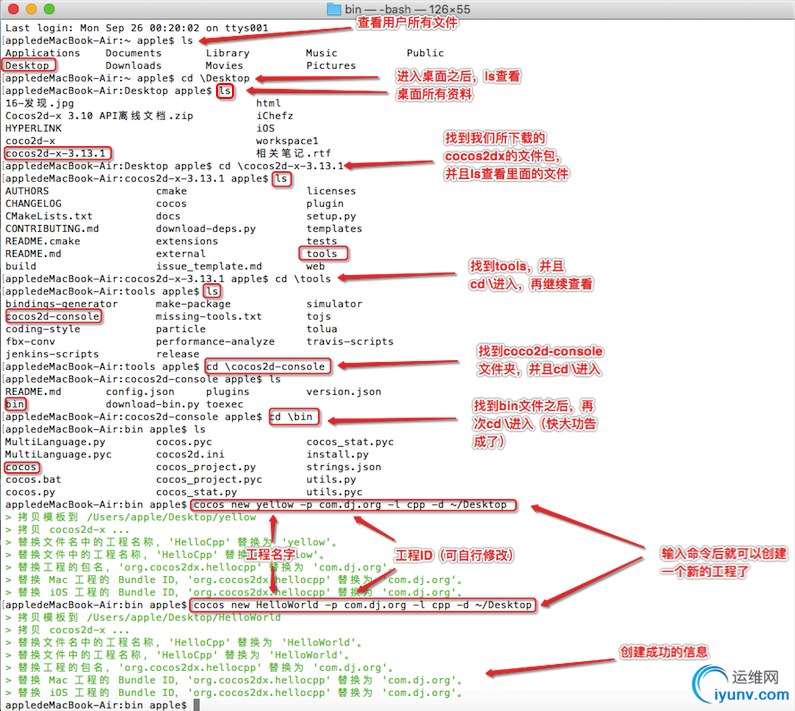Click the 'performance-analyze' entry
Image resolution: width=795 pixels, height=711 pixels.
[215, 342]
